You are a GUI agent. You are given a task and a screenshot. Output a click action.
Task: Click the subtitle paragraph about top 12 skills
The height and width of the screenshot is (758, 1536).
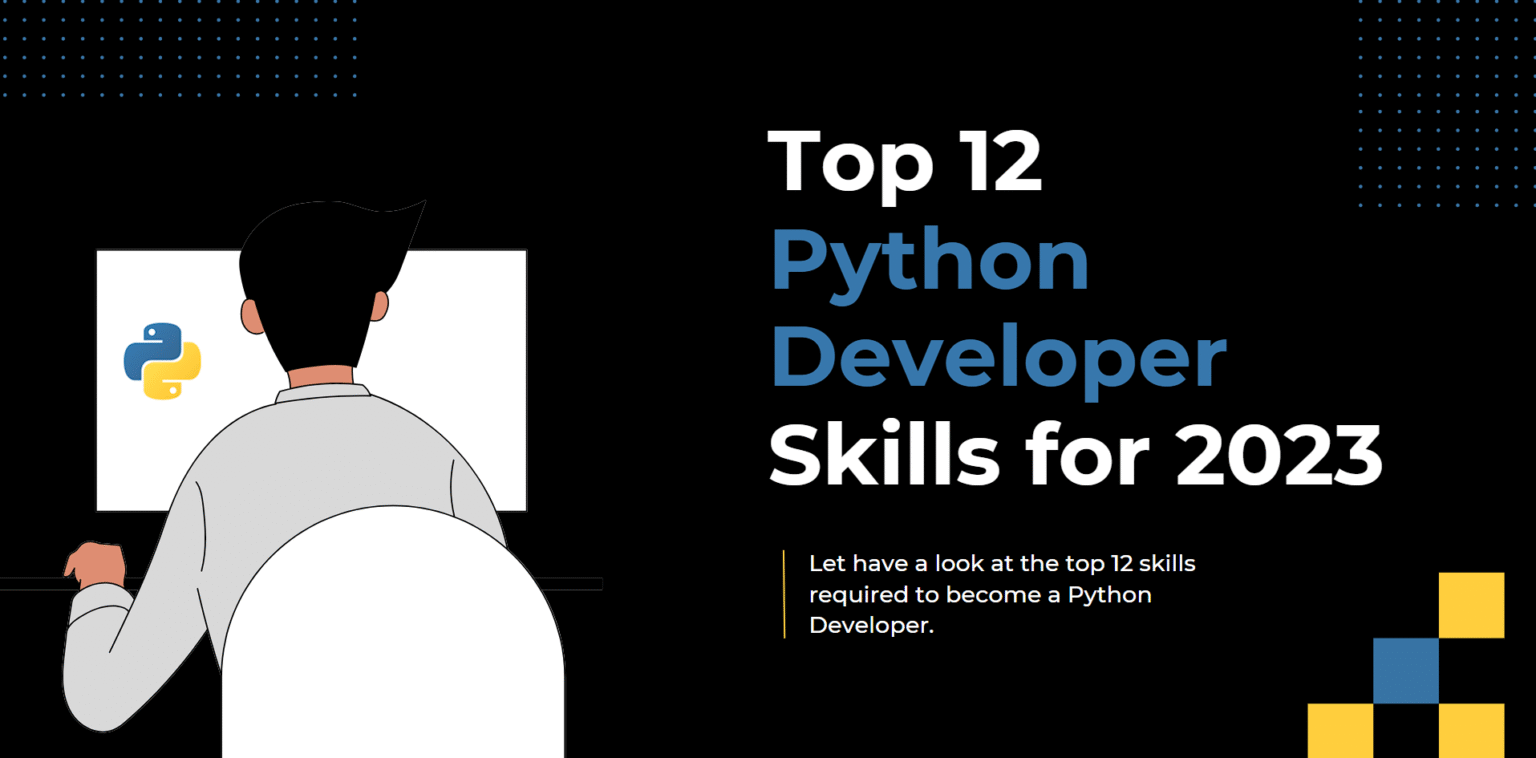click(1001, 594)
